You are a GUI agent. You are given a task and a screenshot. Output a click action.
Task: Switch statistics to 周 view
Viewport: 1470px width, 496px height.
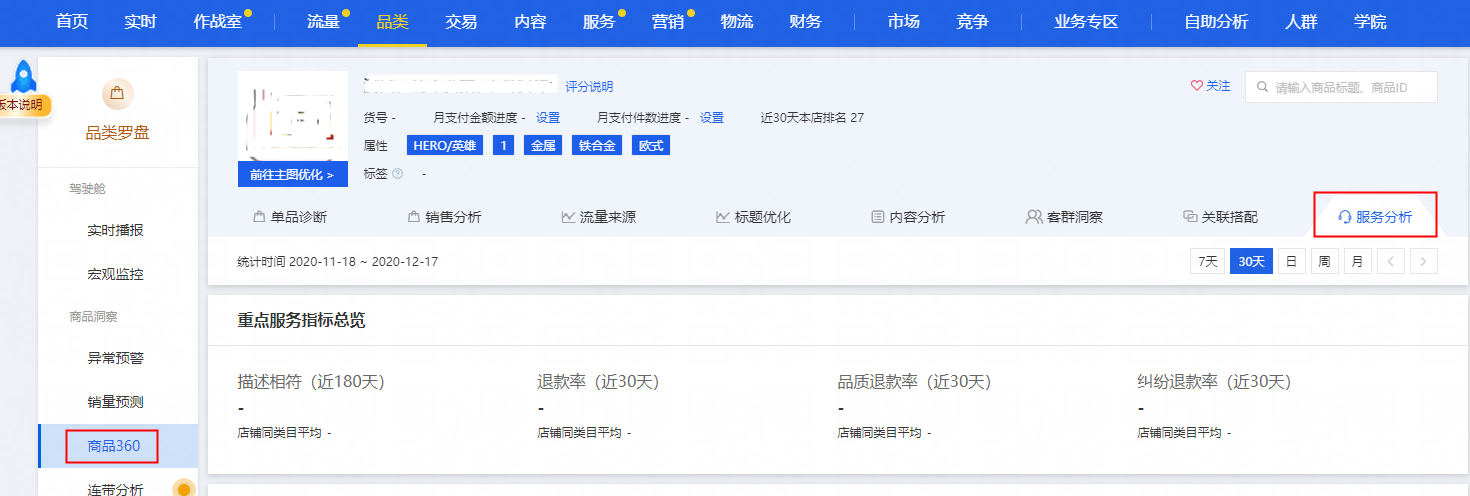pos(1324,262)
